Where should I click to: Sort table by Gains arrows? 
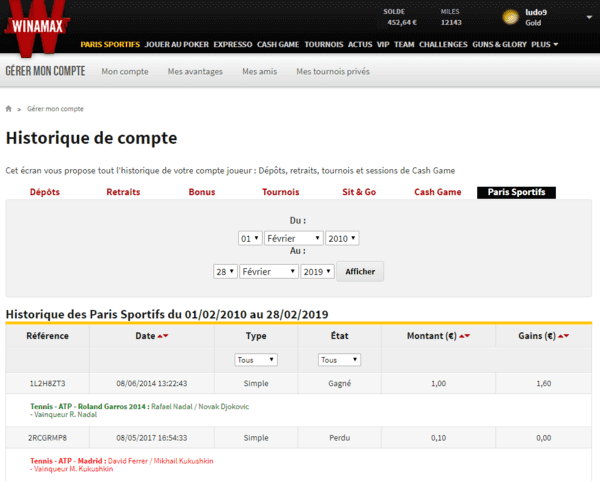click(x=564, y=336)
